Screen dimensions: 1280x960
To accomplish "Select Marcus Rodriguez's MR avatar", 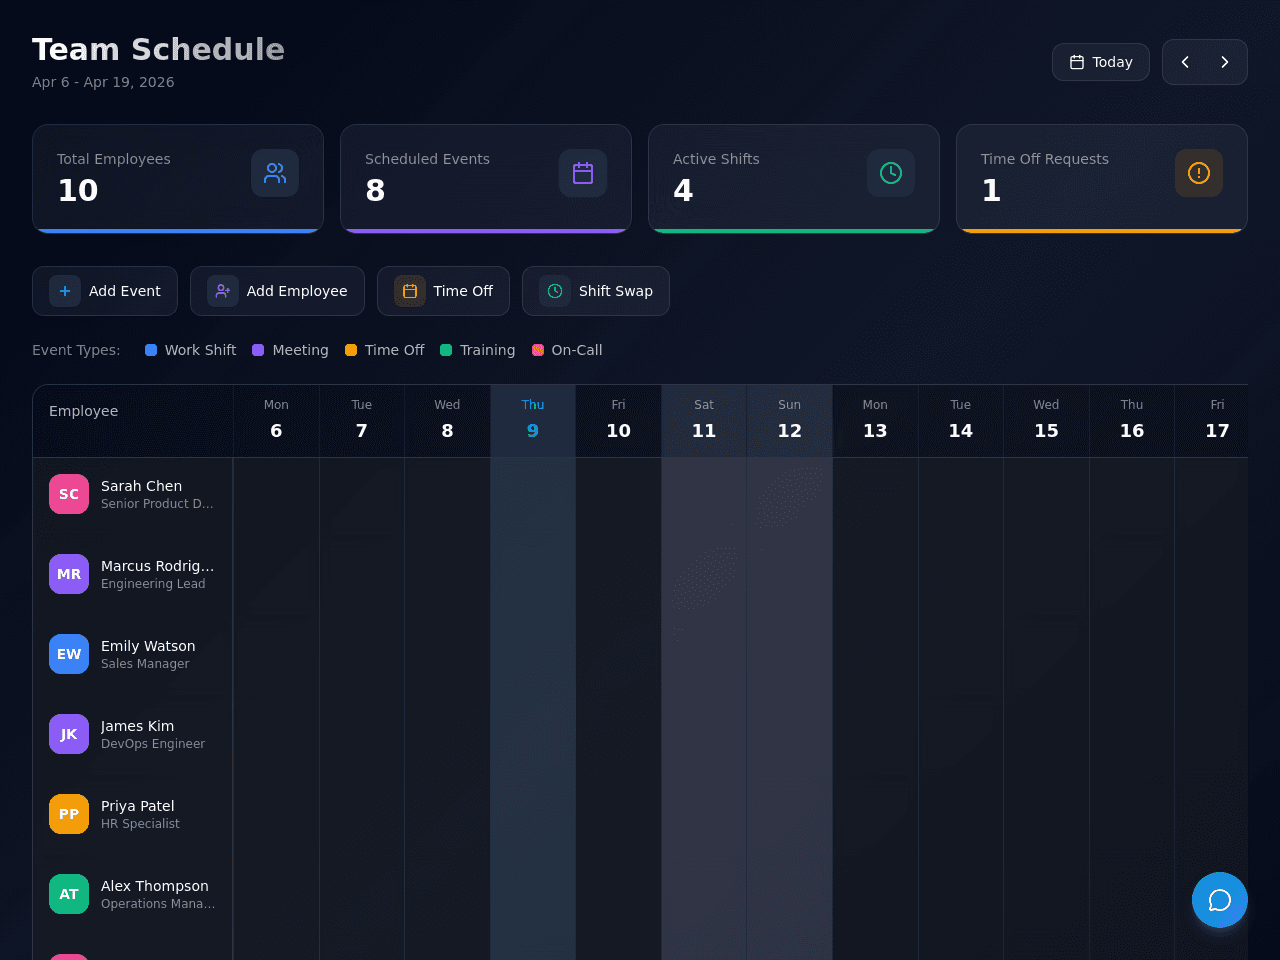I will pos(69,574).
